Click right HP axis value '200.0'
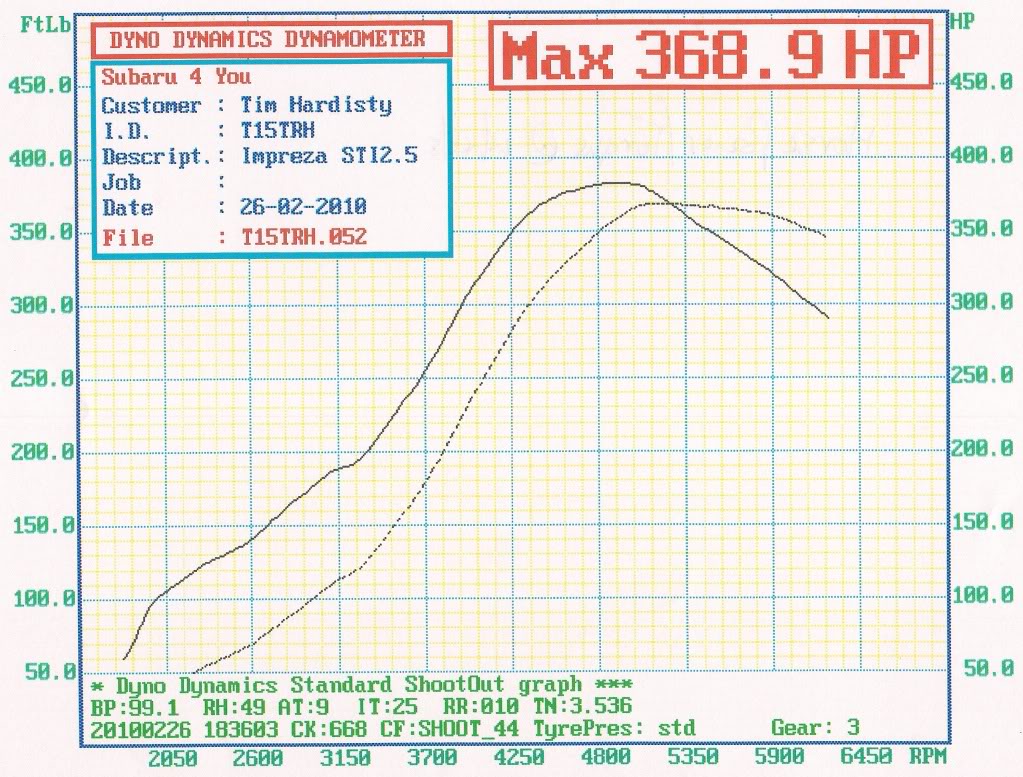 pyautogui.click(x=983, y=448)
